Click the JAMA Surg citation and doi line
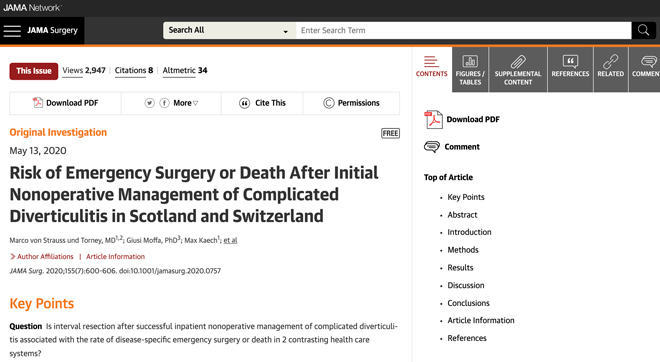 tap(115, 271)
